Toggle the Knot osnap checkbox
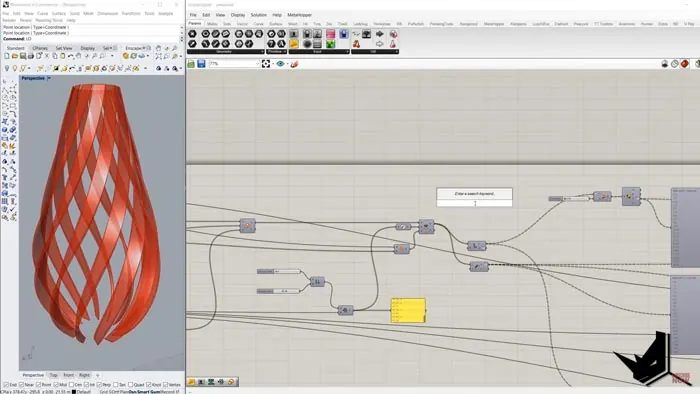 click(149, 385)
